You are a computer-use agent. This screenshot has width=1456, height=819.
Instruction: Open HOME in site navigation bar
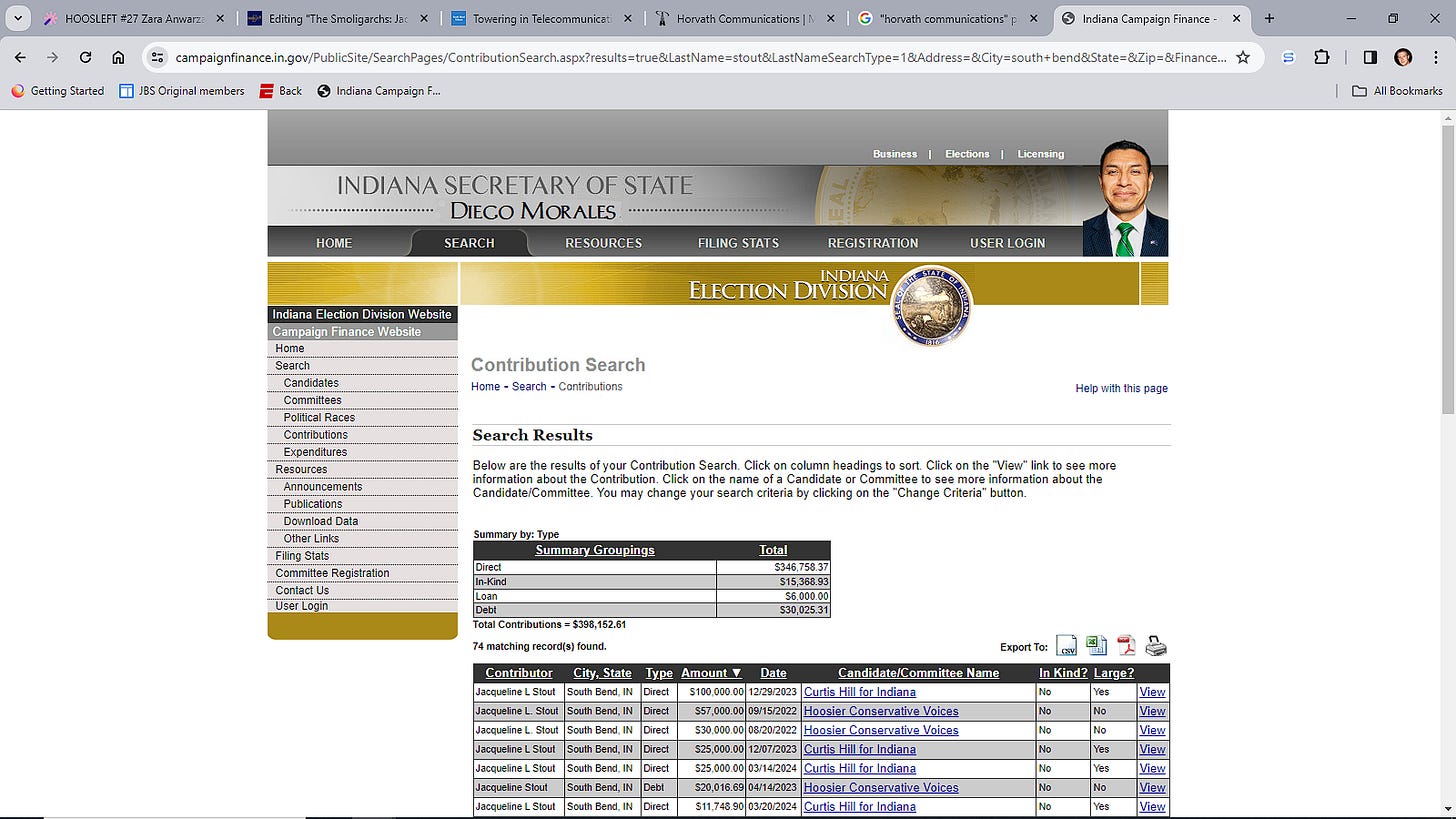pyautogui.click(x=334, y=243)
